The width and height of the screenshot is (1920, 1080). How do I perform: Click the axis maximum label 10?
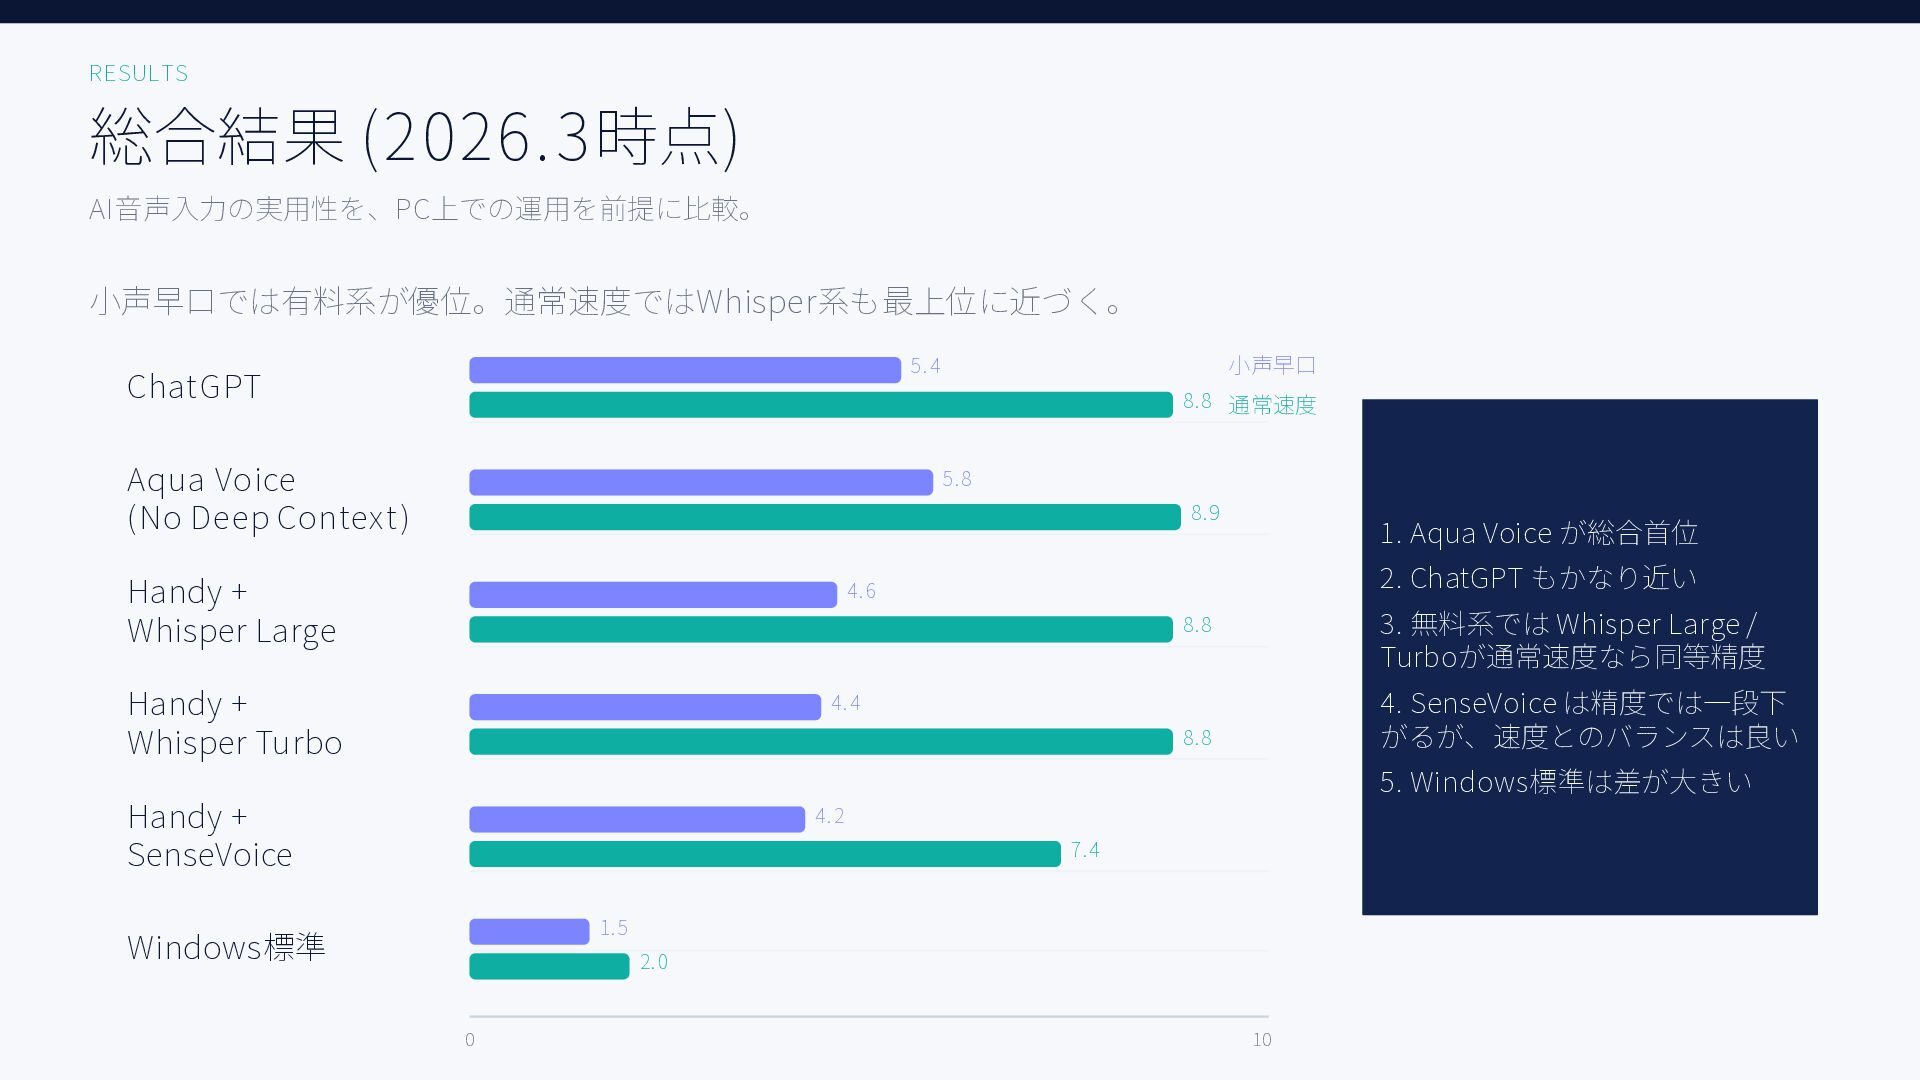pos(1262,1040)
